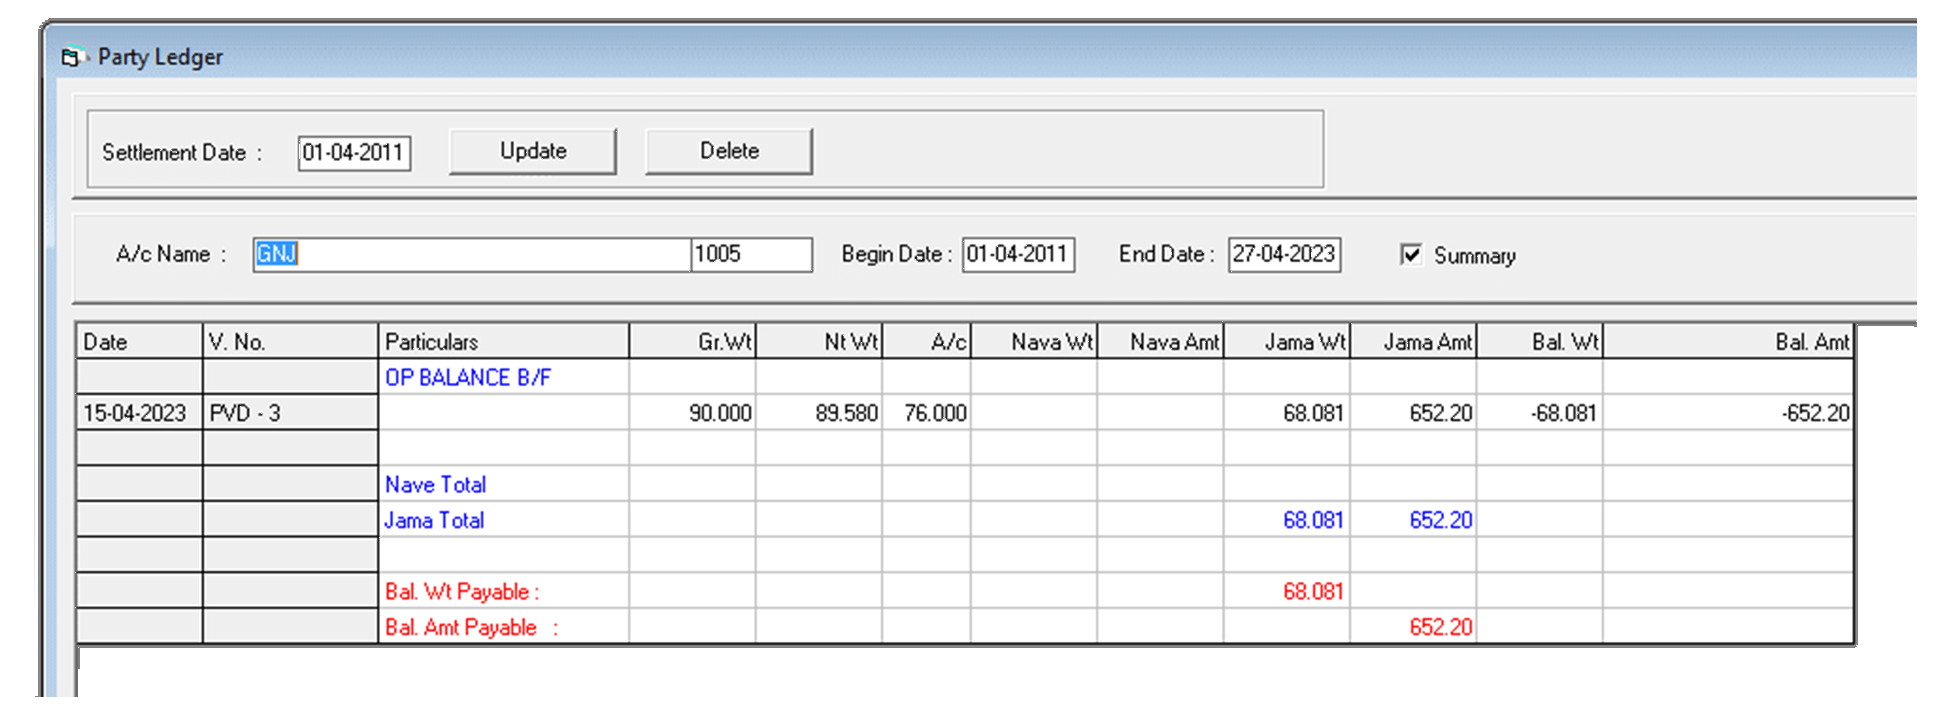Click Jama Total amount 652.20 in blue
Image resolution: width=1950 pixels, height=709 pixels.
pyautogui.click(x=1441, y=520)
